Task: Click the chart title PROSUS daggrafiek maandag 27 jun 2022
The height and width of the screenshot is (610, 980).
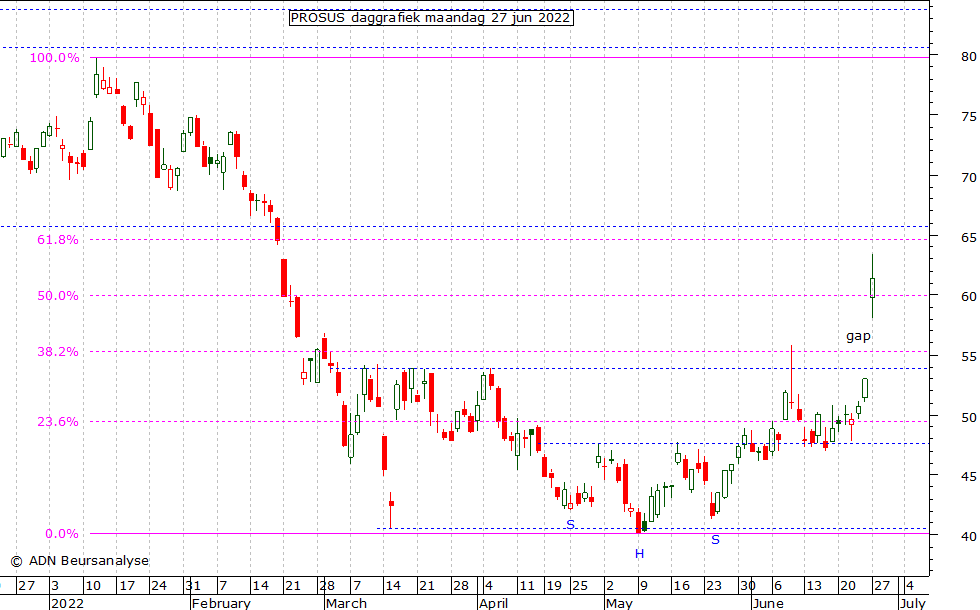Action: pyautogui.click(x=431, y=18)
